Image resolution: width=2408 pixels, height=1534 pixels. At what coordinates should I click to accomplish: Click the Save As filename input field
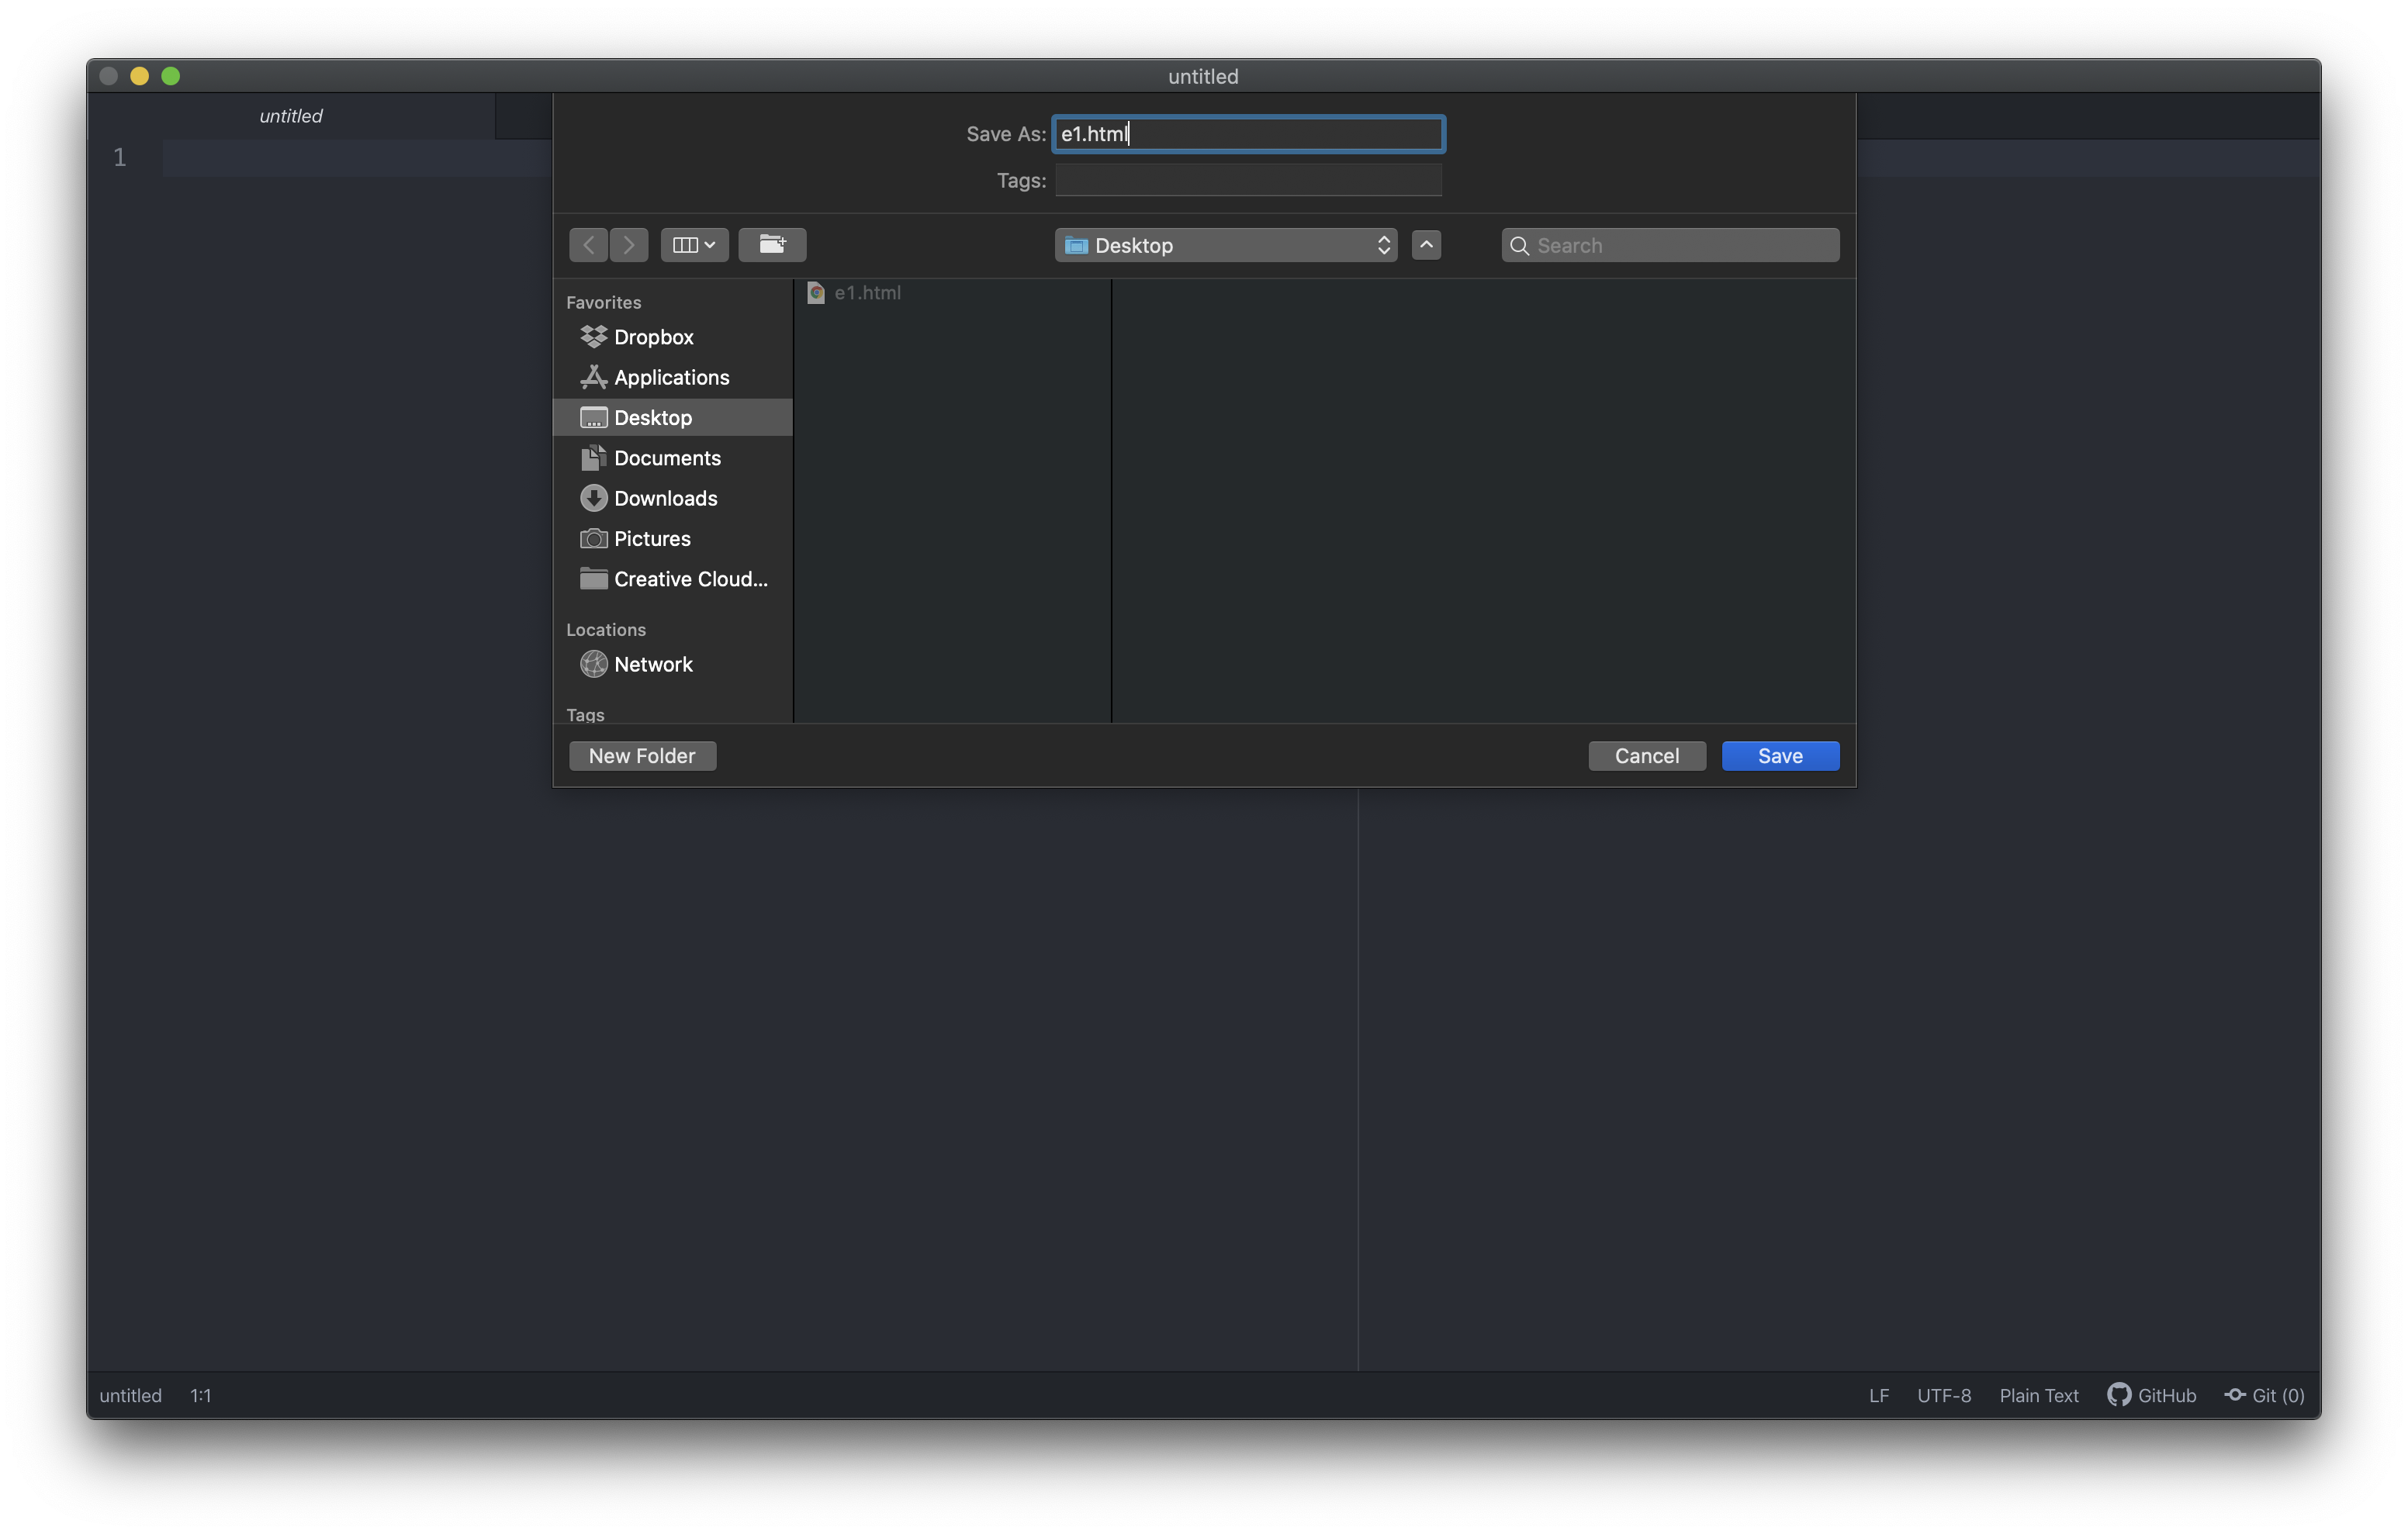pos(1248,132)
